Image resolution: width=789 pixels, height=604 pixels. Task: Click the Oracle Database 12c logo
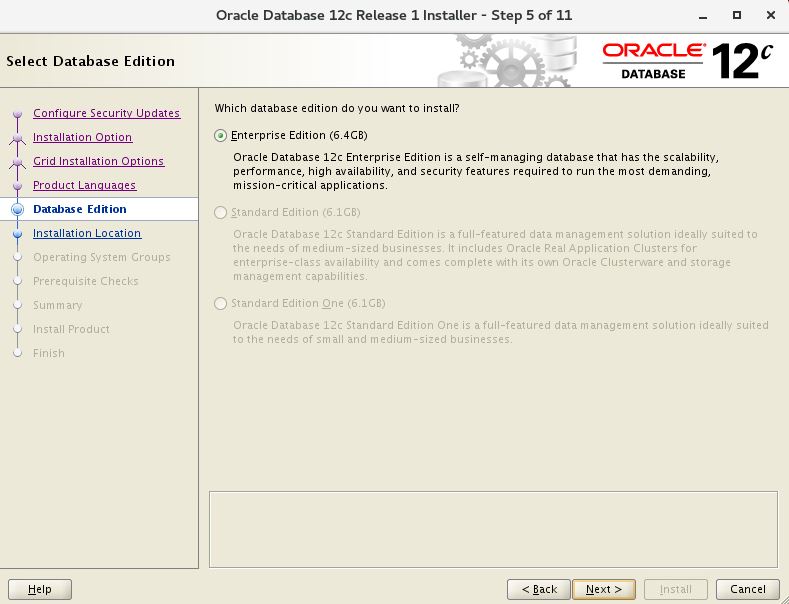(687, 61)
